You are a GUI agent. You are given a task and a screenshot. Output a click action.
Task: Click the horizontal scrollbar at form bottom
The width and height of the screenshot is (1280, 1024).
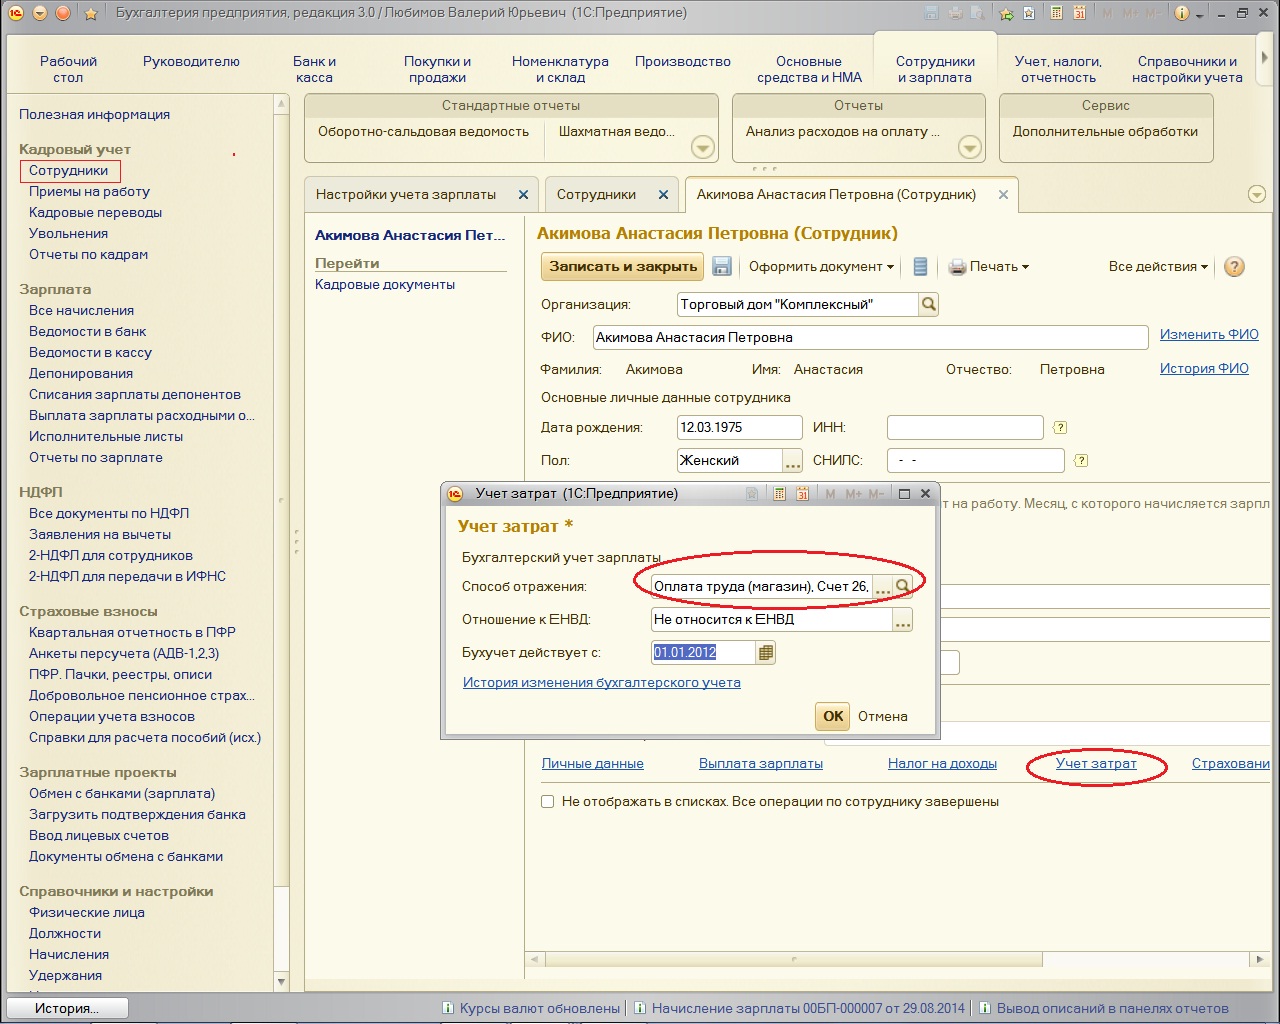pos(793,959)
